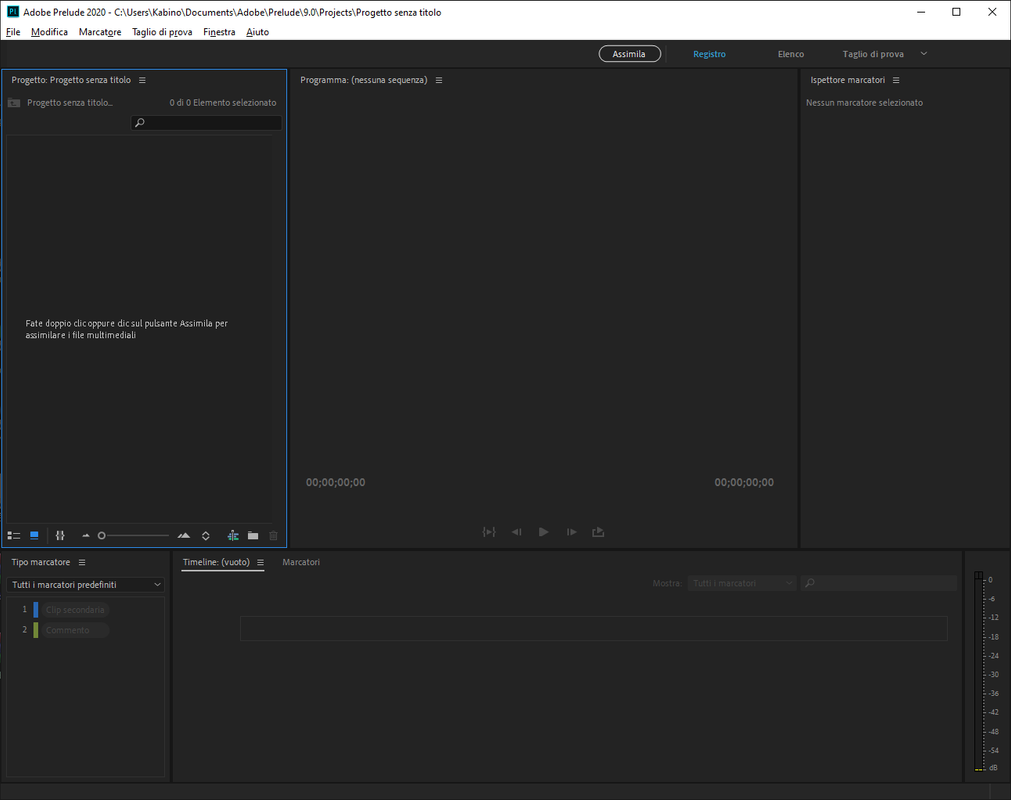
Task: Click the green swatch of Commento
Action: tap(36, 630)
